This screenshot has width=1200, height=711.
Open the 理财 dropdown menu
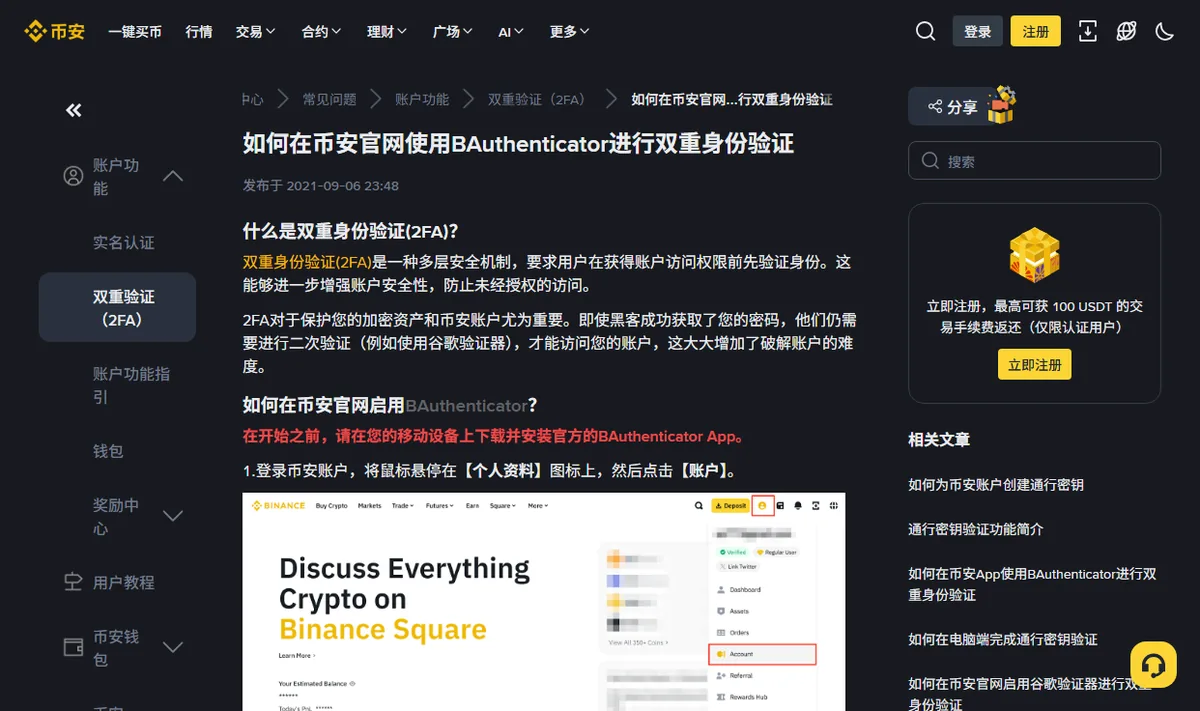[x=387, y=32]
